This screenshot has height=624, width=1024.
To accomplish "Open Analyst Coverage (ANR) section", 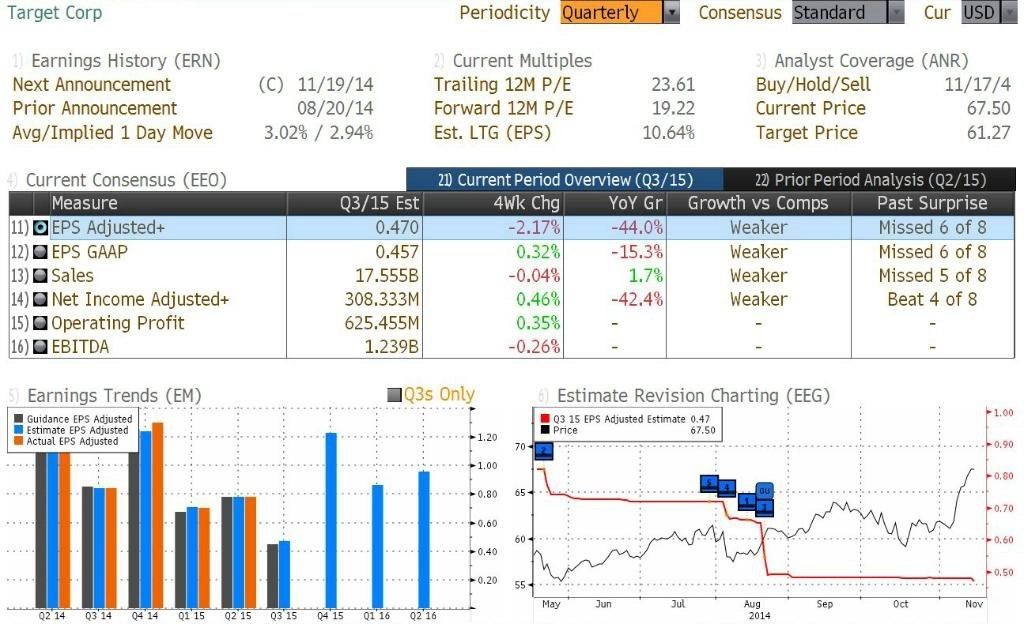I will pyautogui.click(x=871, y=61).
